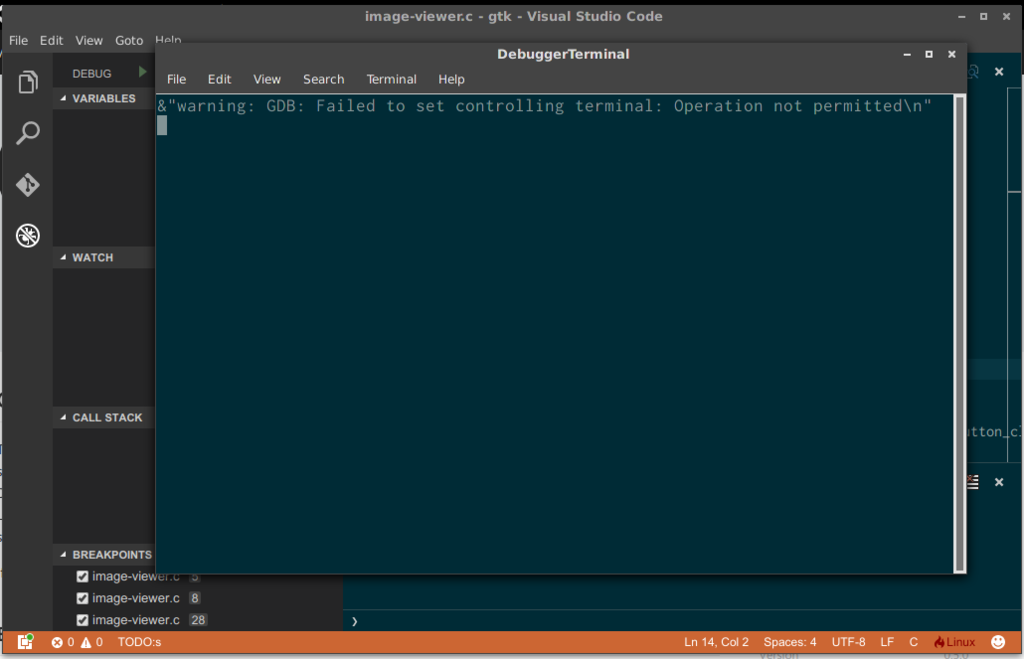Change indentation by clicking Spaces: 4
Image resolution: width=1024 pixels, height=659 pixels.
pos(790,642)
